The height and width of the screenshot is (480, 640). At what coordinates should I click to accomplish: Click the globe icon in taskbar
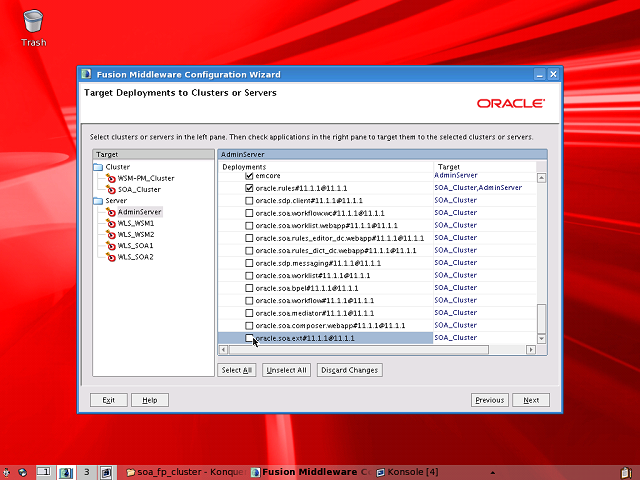click(x=22, y=472)
